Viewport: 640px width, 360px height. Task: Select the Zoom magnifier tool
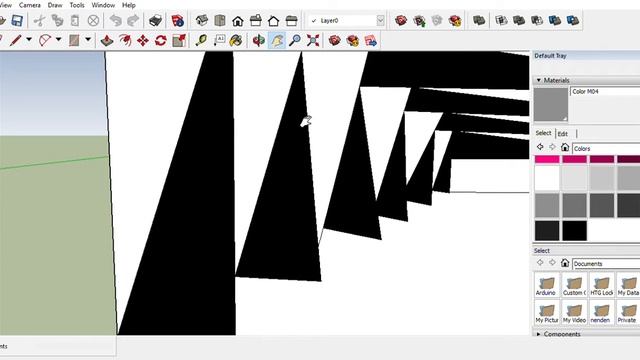pos(295,40)
